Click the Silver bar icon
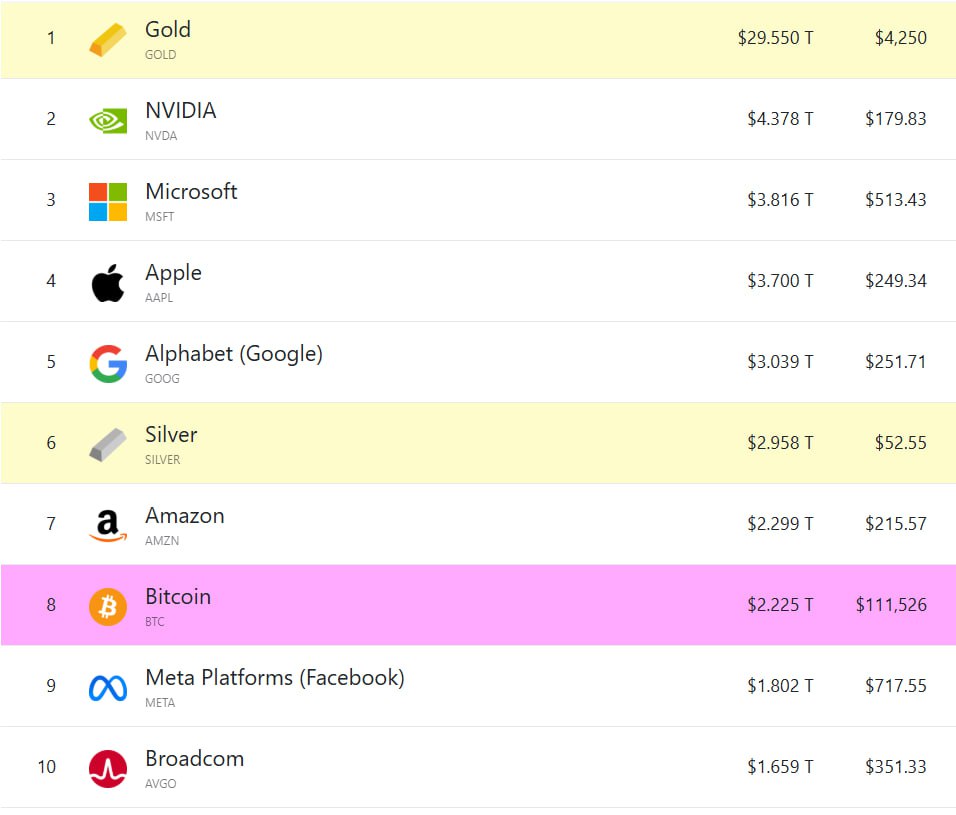This screenshot has height=815, width=956. (107, 445)
